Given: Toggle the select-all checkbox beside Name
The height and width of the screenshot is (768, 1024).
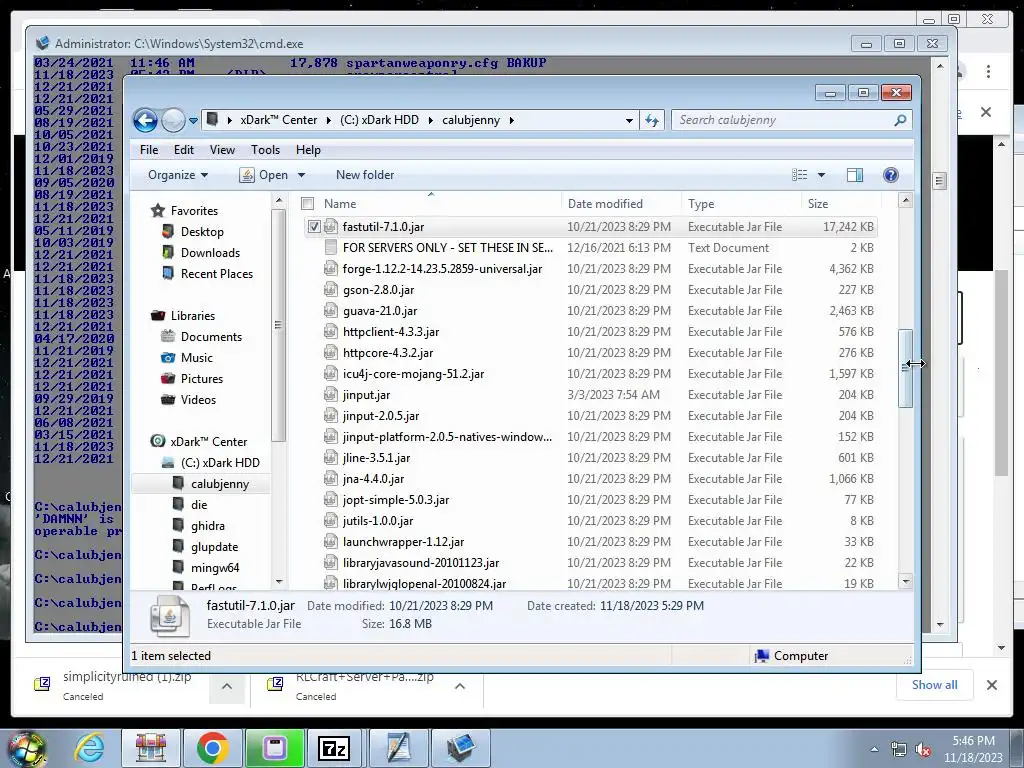Looking at the screenshot, I should point(308,204).
